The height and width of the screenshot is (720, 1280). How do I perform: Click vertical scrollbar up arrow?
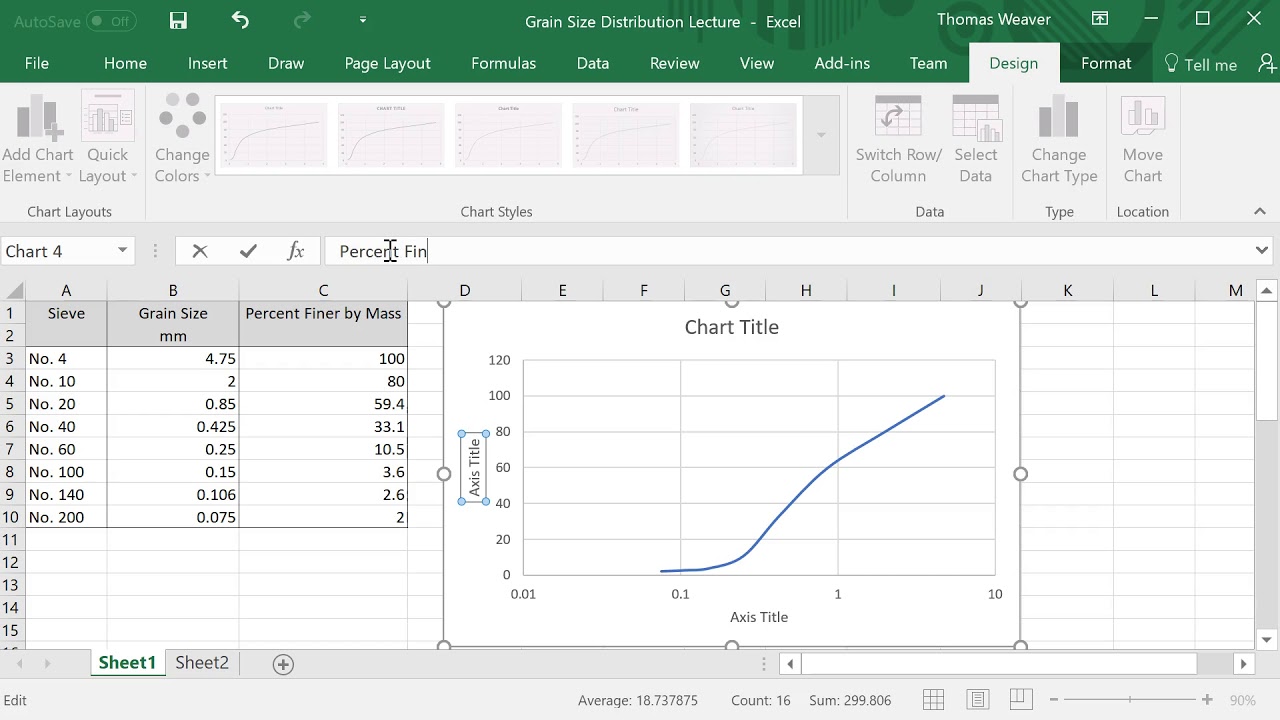click(x=1267, y=291)
